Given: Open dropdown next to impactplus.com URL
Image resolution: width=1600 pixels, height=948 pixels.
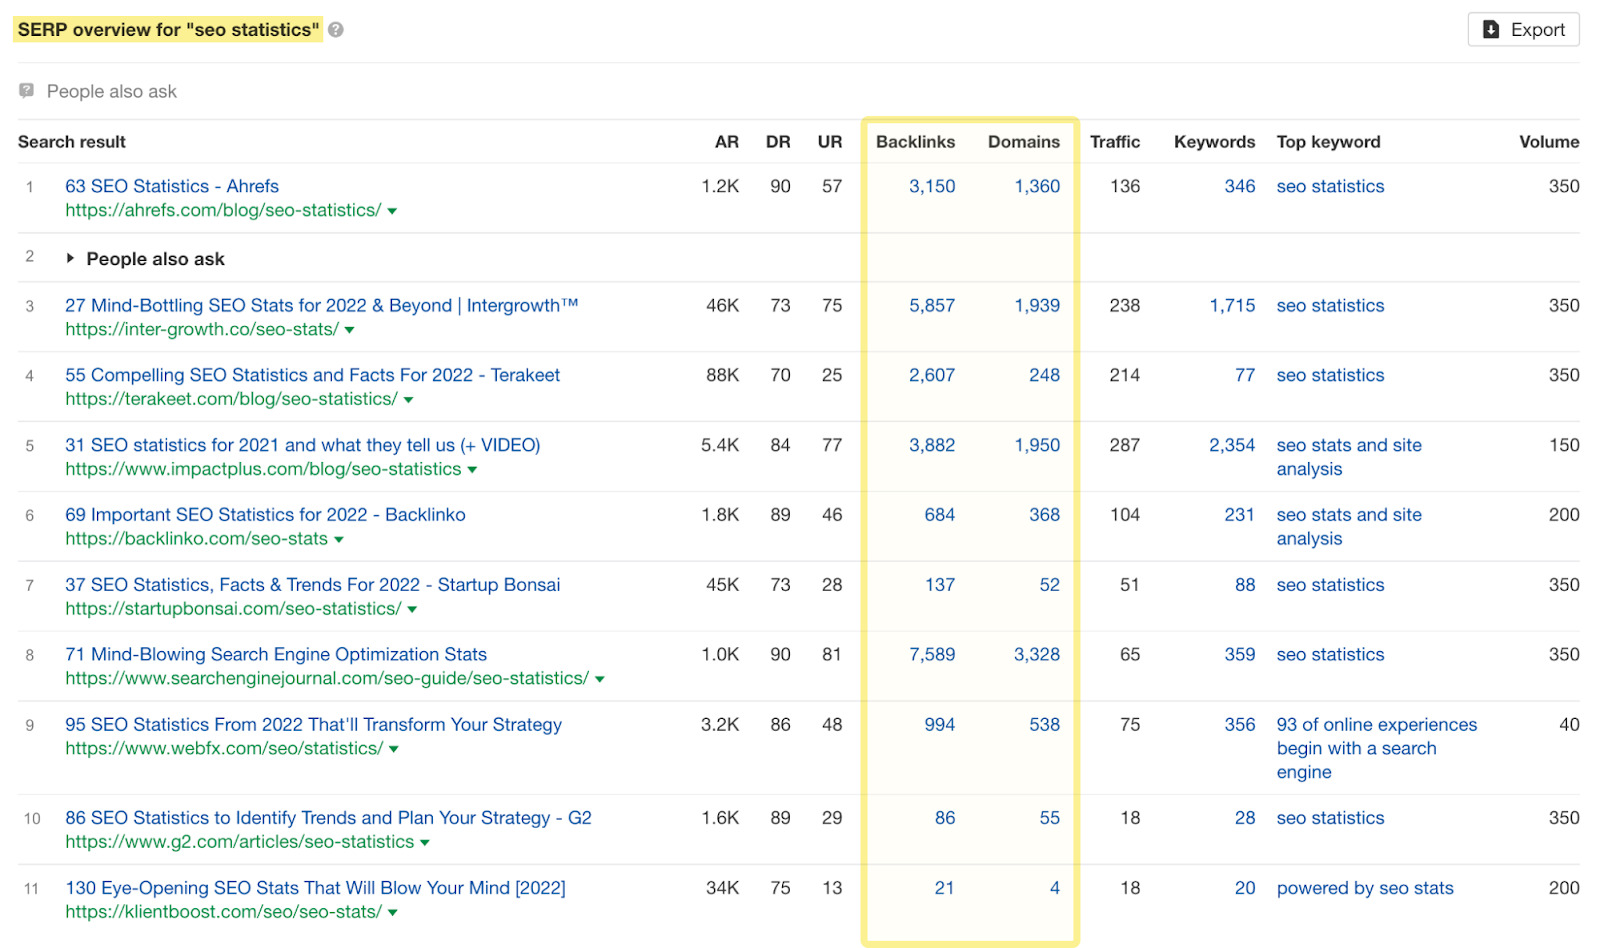Looking at the screenshot, I should pos(472,470).
